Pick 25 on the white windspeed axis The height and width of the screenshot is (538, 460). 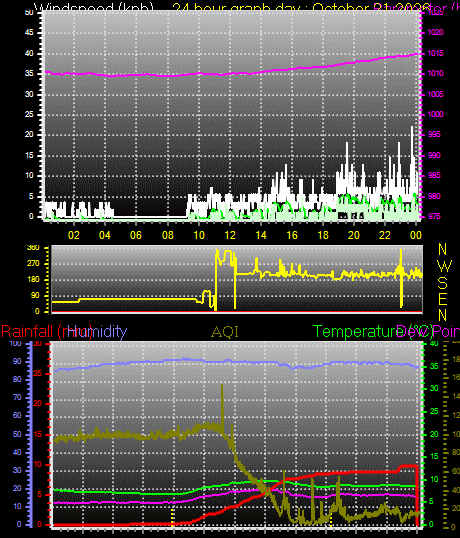[29, 114]
